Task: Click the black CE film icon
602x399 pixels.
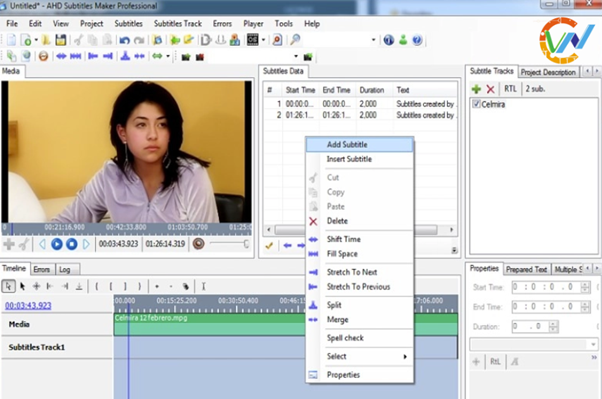Action: tap(253, 40)
